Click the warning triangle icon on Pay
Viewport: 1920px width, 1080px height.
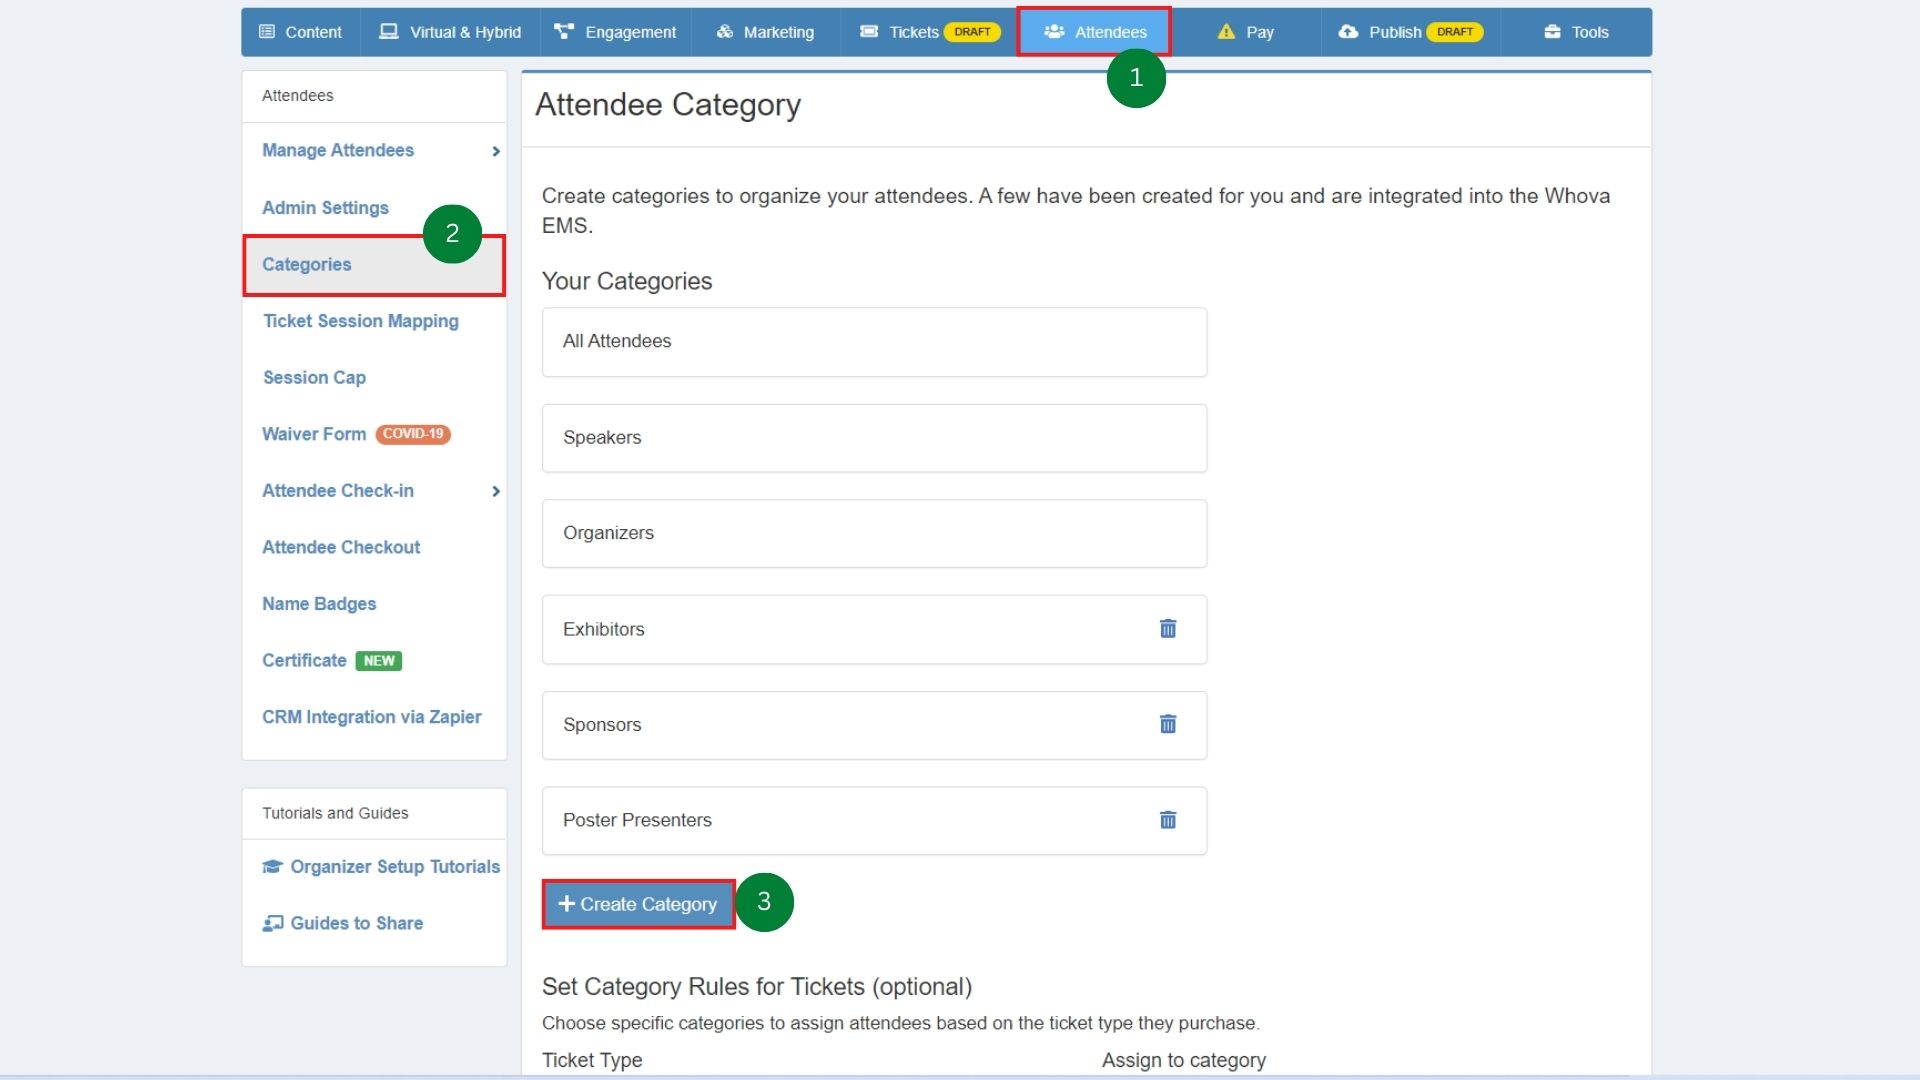pyautogui.click(x=1225, y=31)
